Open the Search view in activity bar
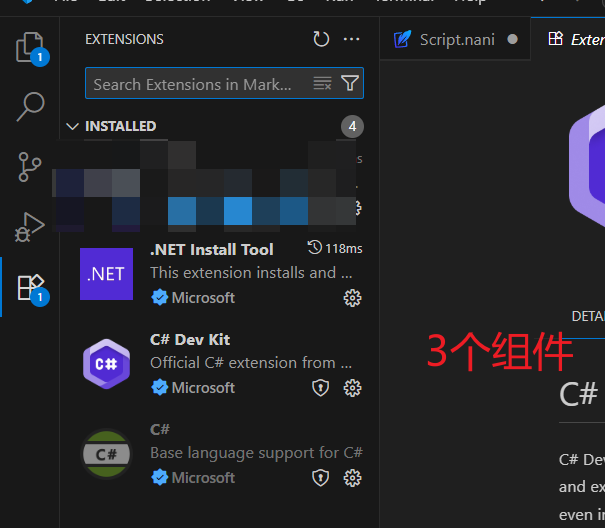Image resolution: width=605 pixels, height=528 pixels. coord(30,107)
